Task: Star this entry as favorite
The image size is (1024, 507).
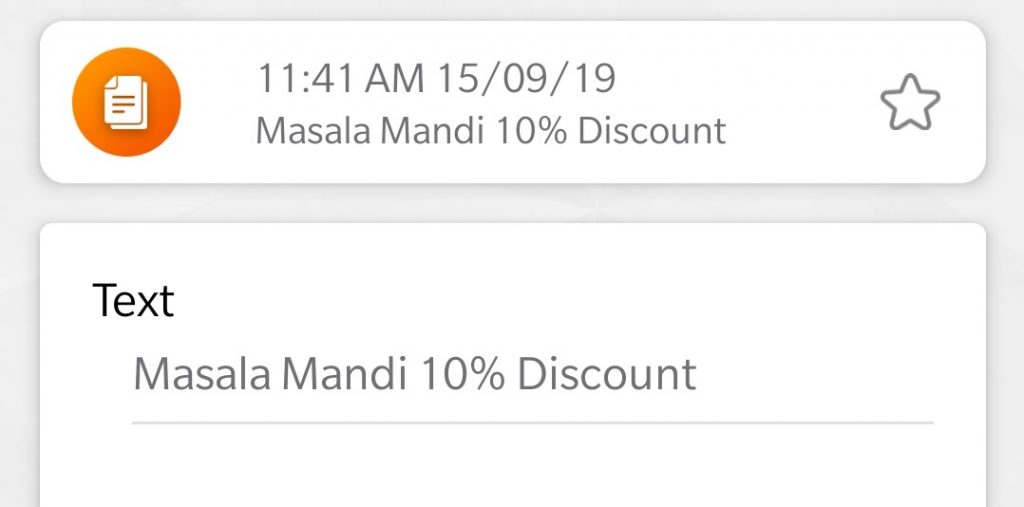Action: 910,104
